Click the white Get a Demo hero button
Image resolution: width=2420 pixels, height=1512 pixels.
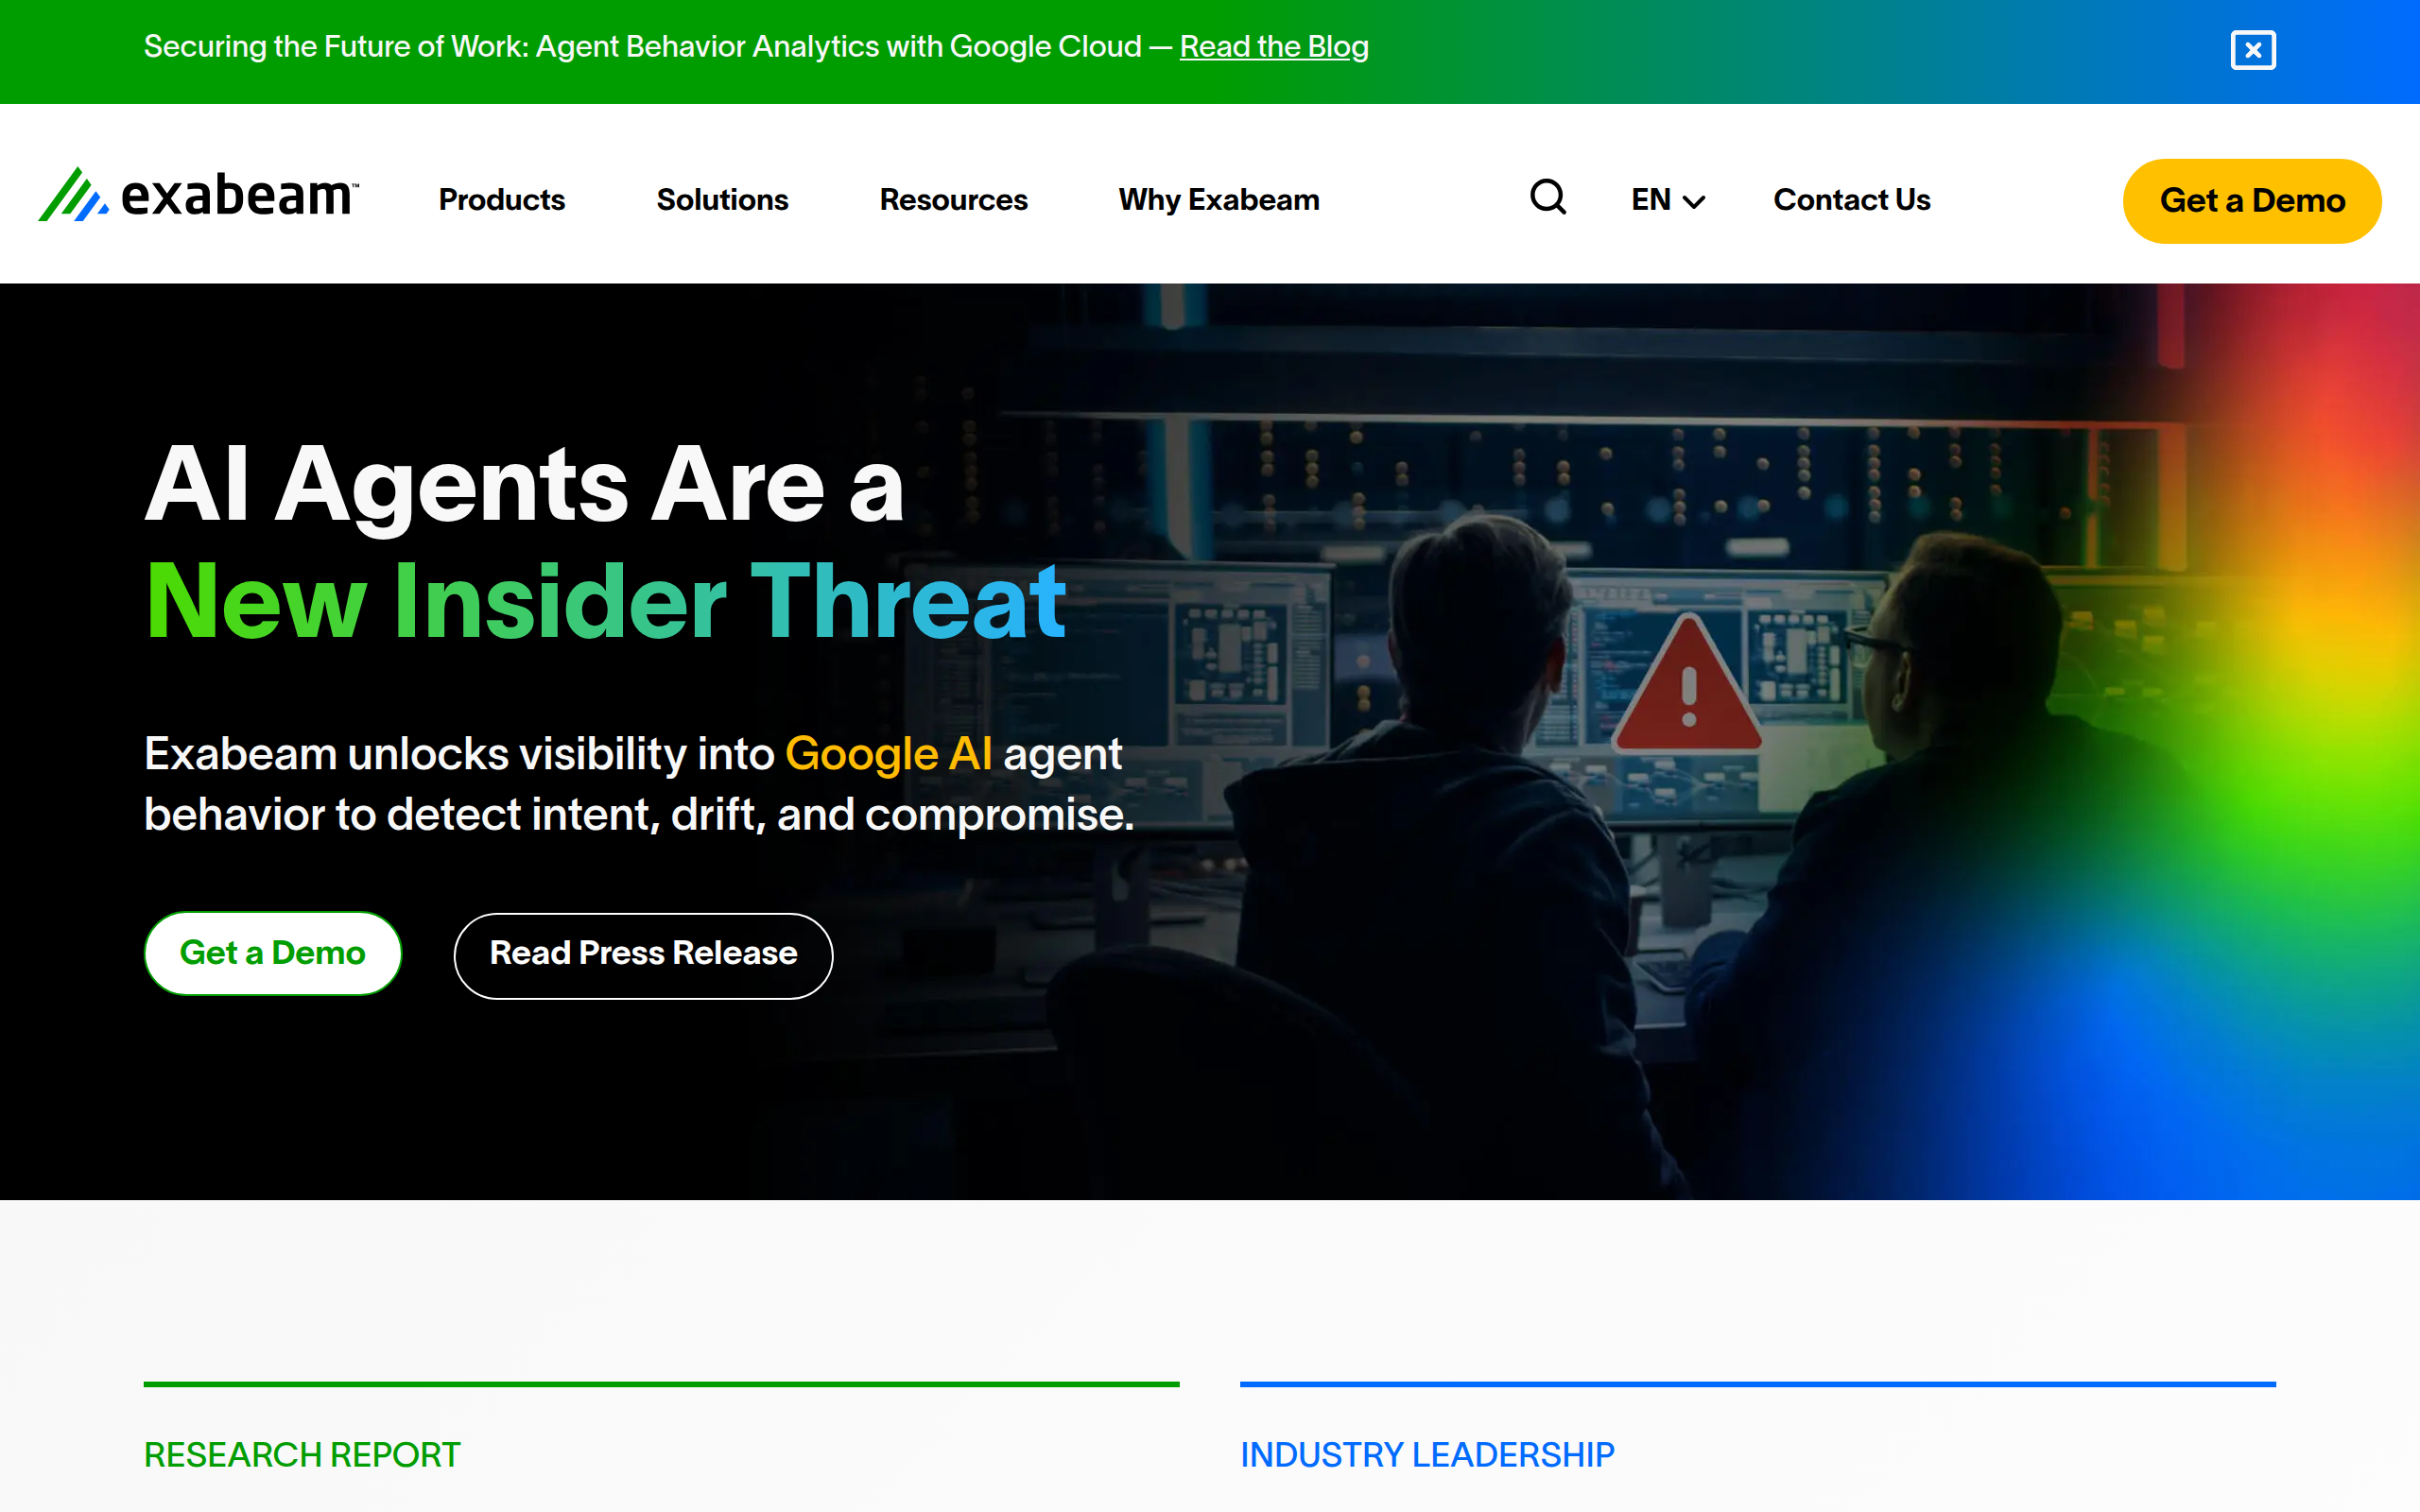coord(272,953)
